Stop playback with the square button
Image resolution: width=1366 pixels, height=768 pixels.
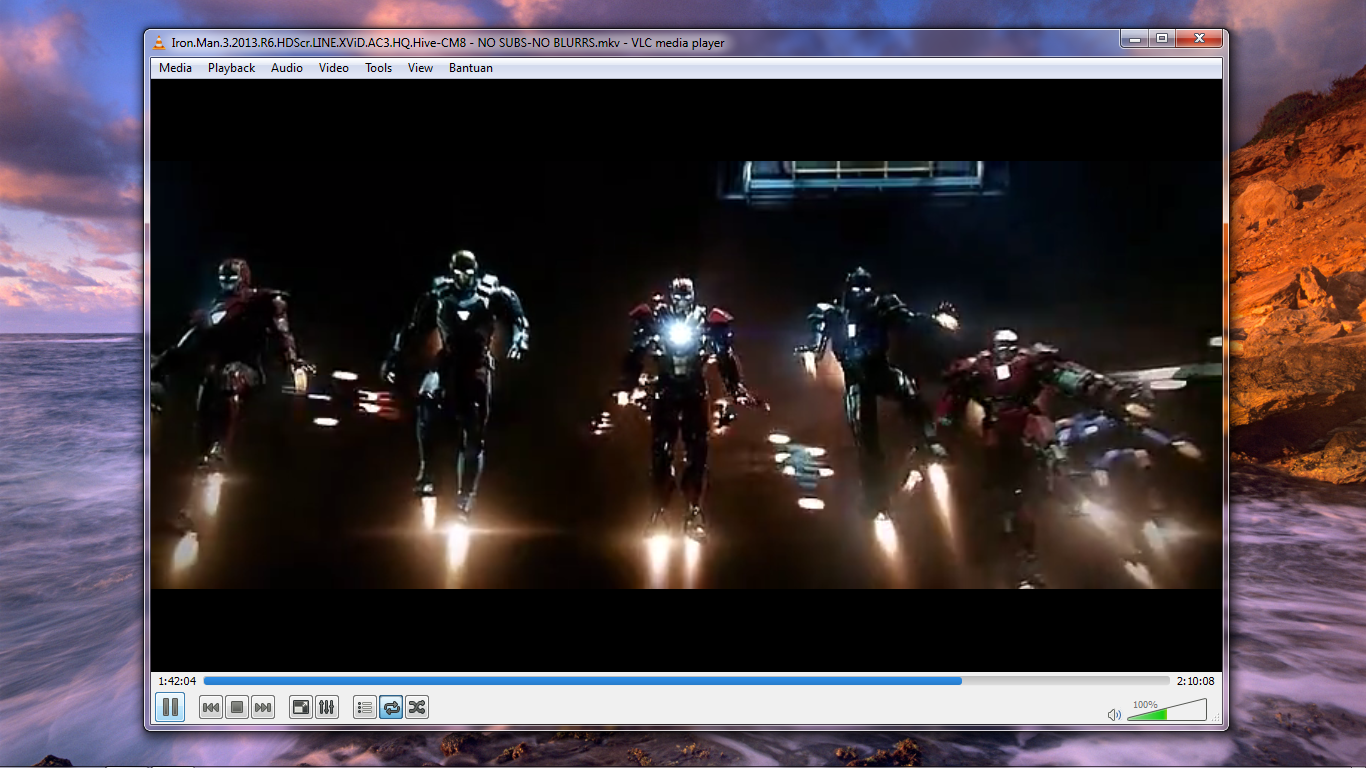pos(237,708)
